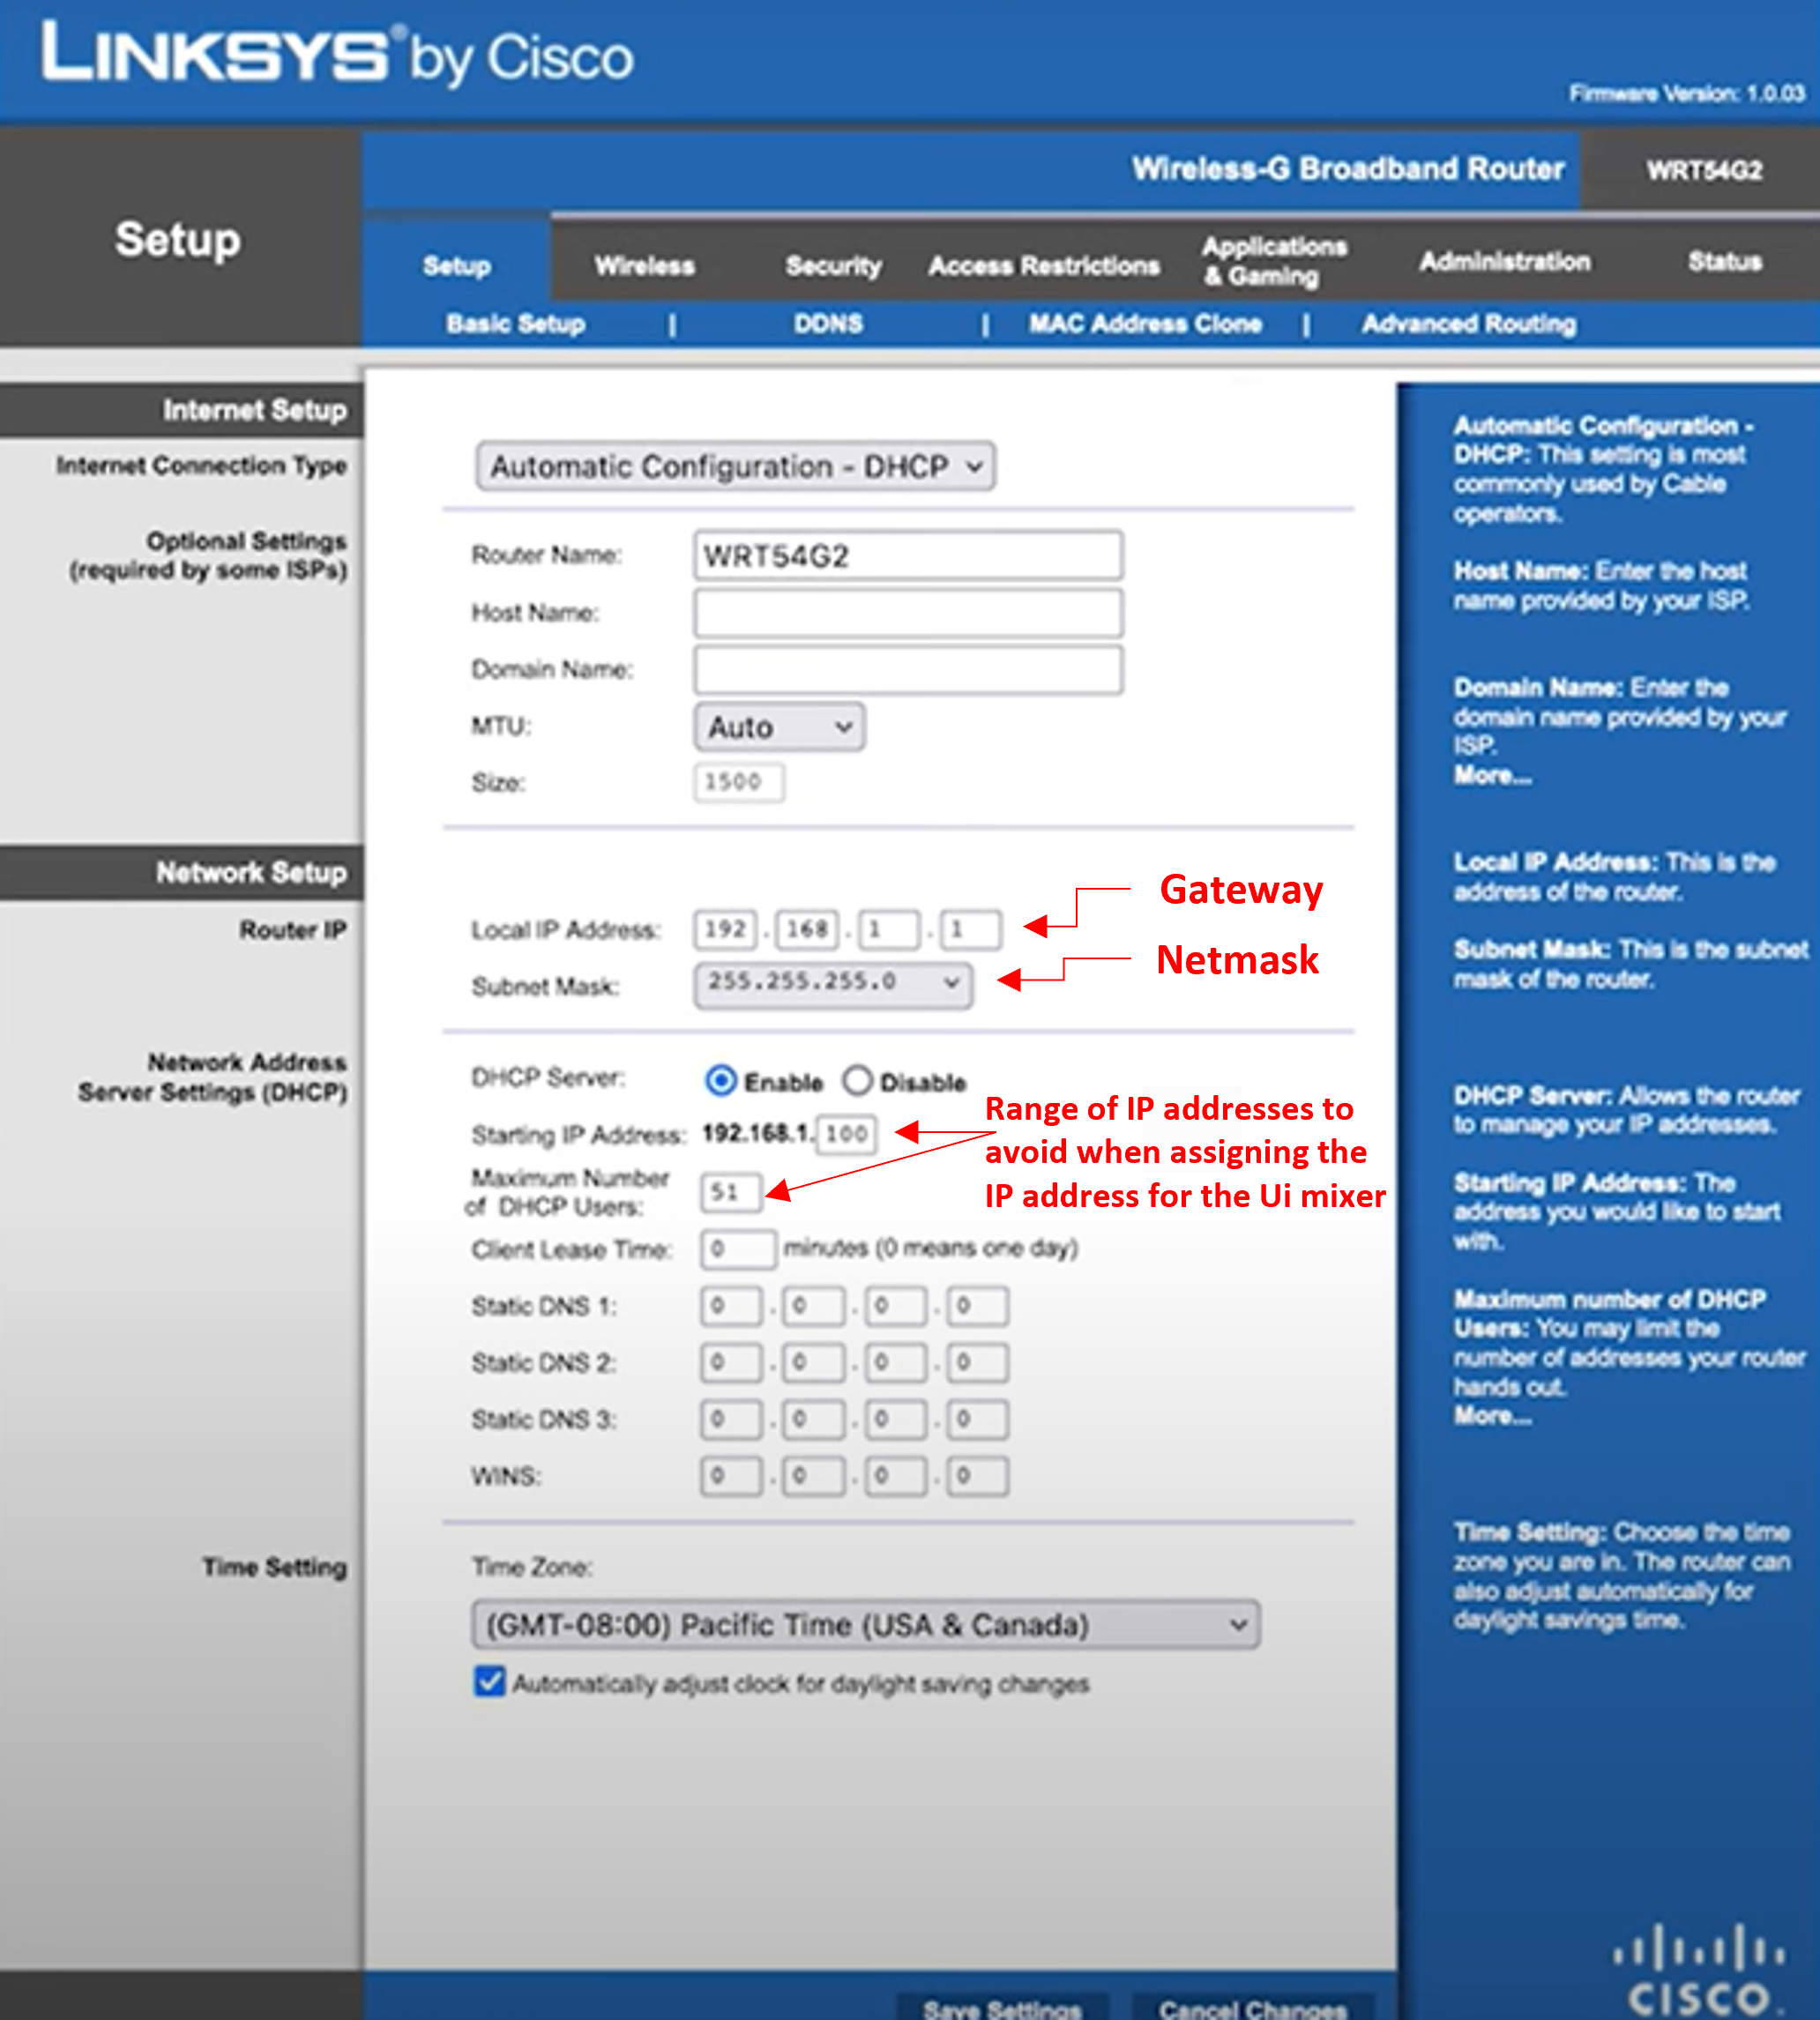Switch to the Security tab
Image resolution: width=1820 pixels, height=2020 pixels.
[x=834, y=266]
